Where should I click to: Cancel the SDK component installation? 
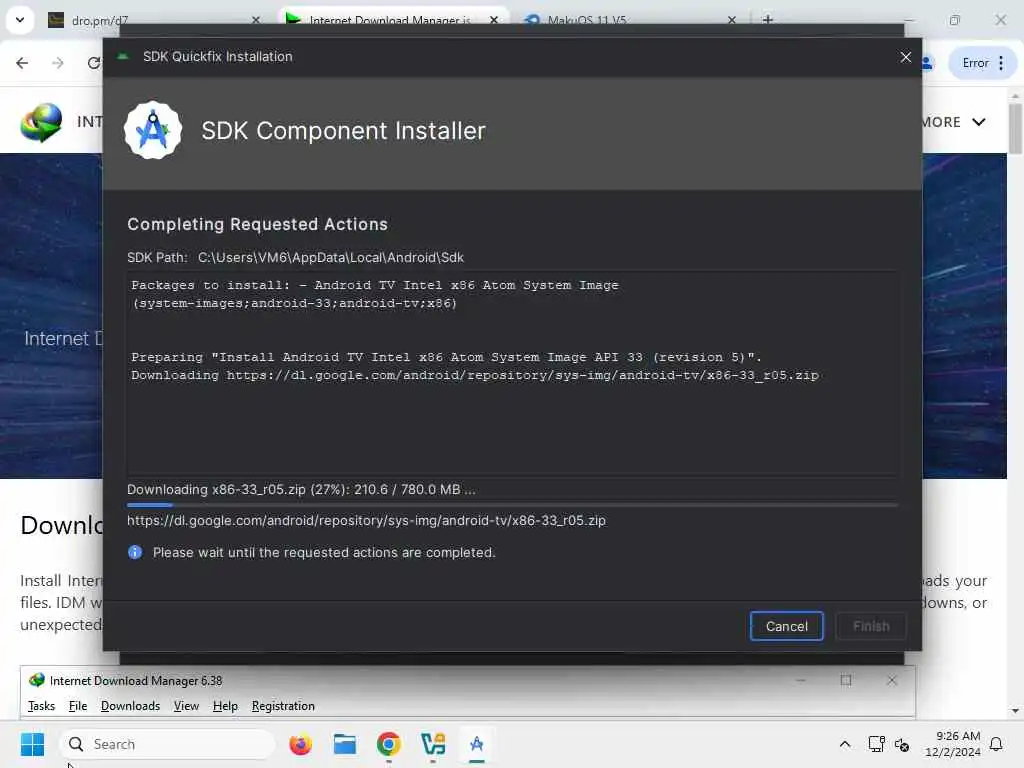786,626
